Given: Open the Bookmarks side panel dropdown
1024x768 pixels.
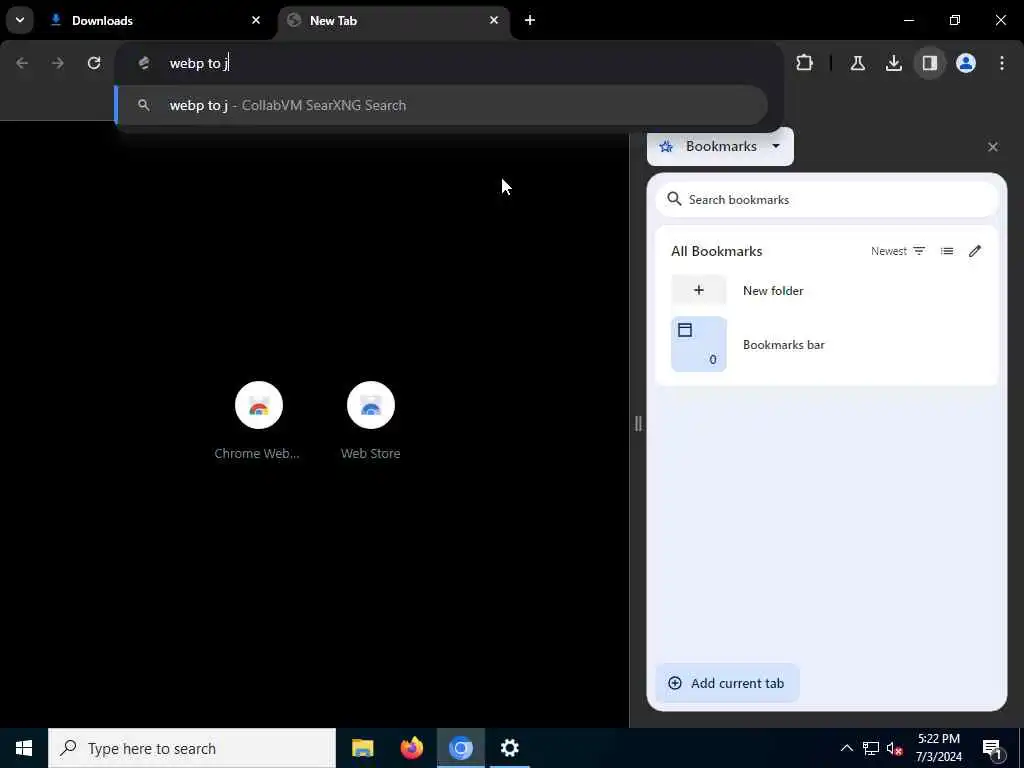Looking at the screenshot, I should click(720, 146).
